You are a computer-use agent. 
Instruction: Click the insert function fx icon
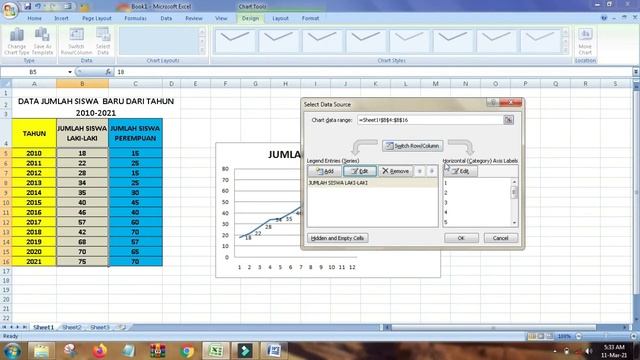click(x=108, y=72)
